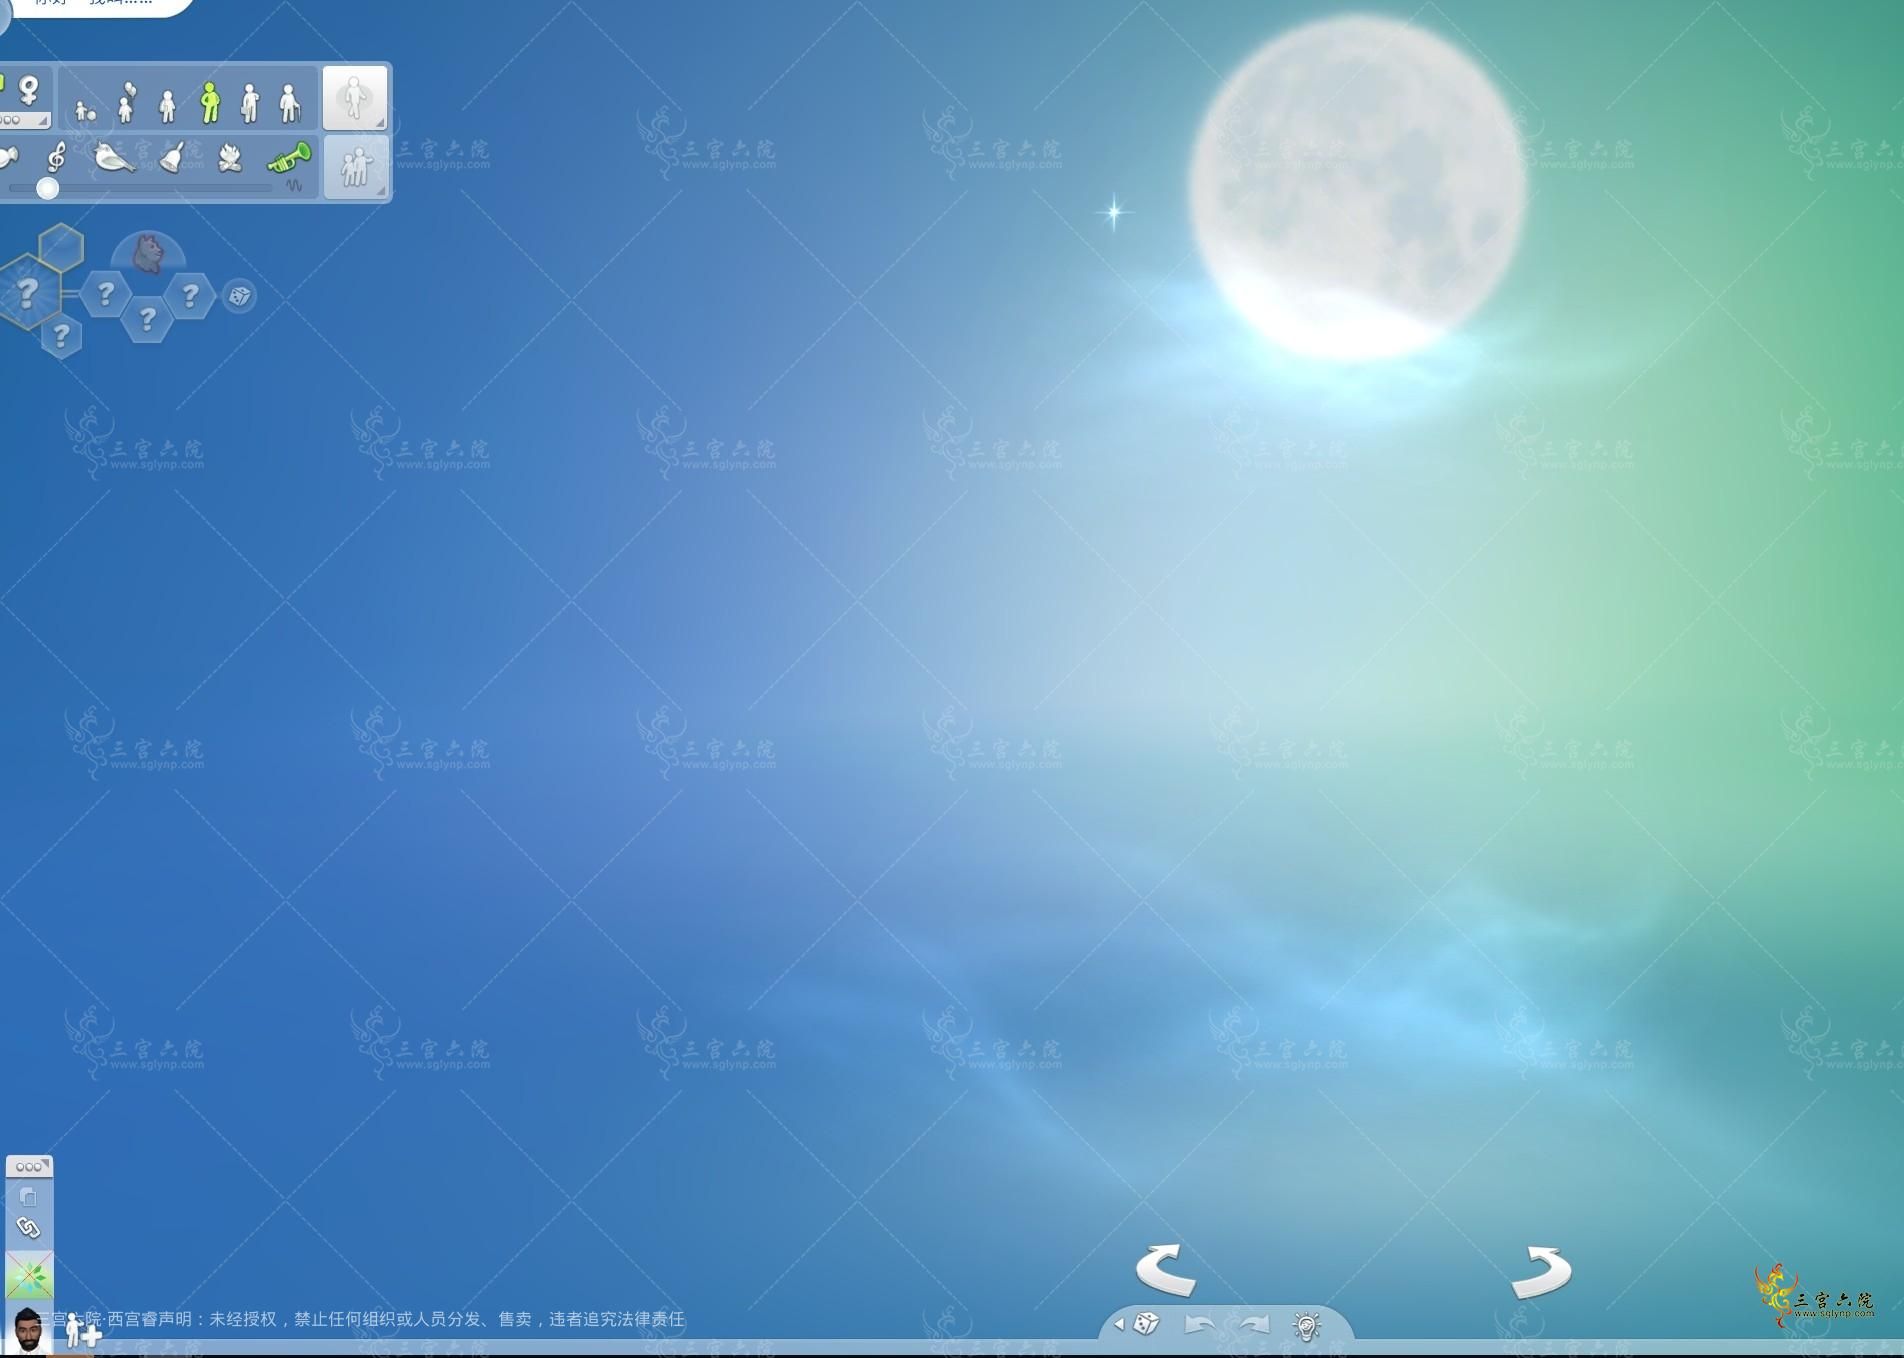Select the bell voice type
The height and width of the screenshot is (1358, 1904).
(x=172, y=157)
